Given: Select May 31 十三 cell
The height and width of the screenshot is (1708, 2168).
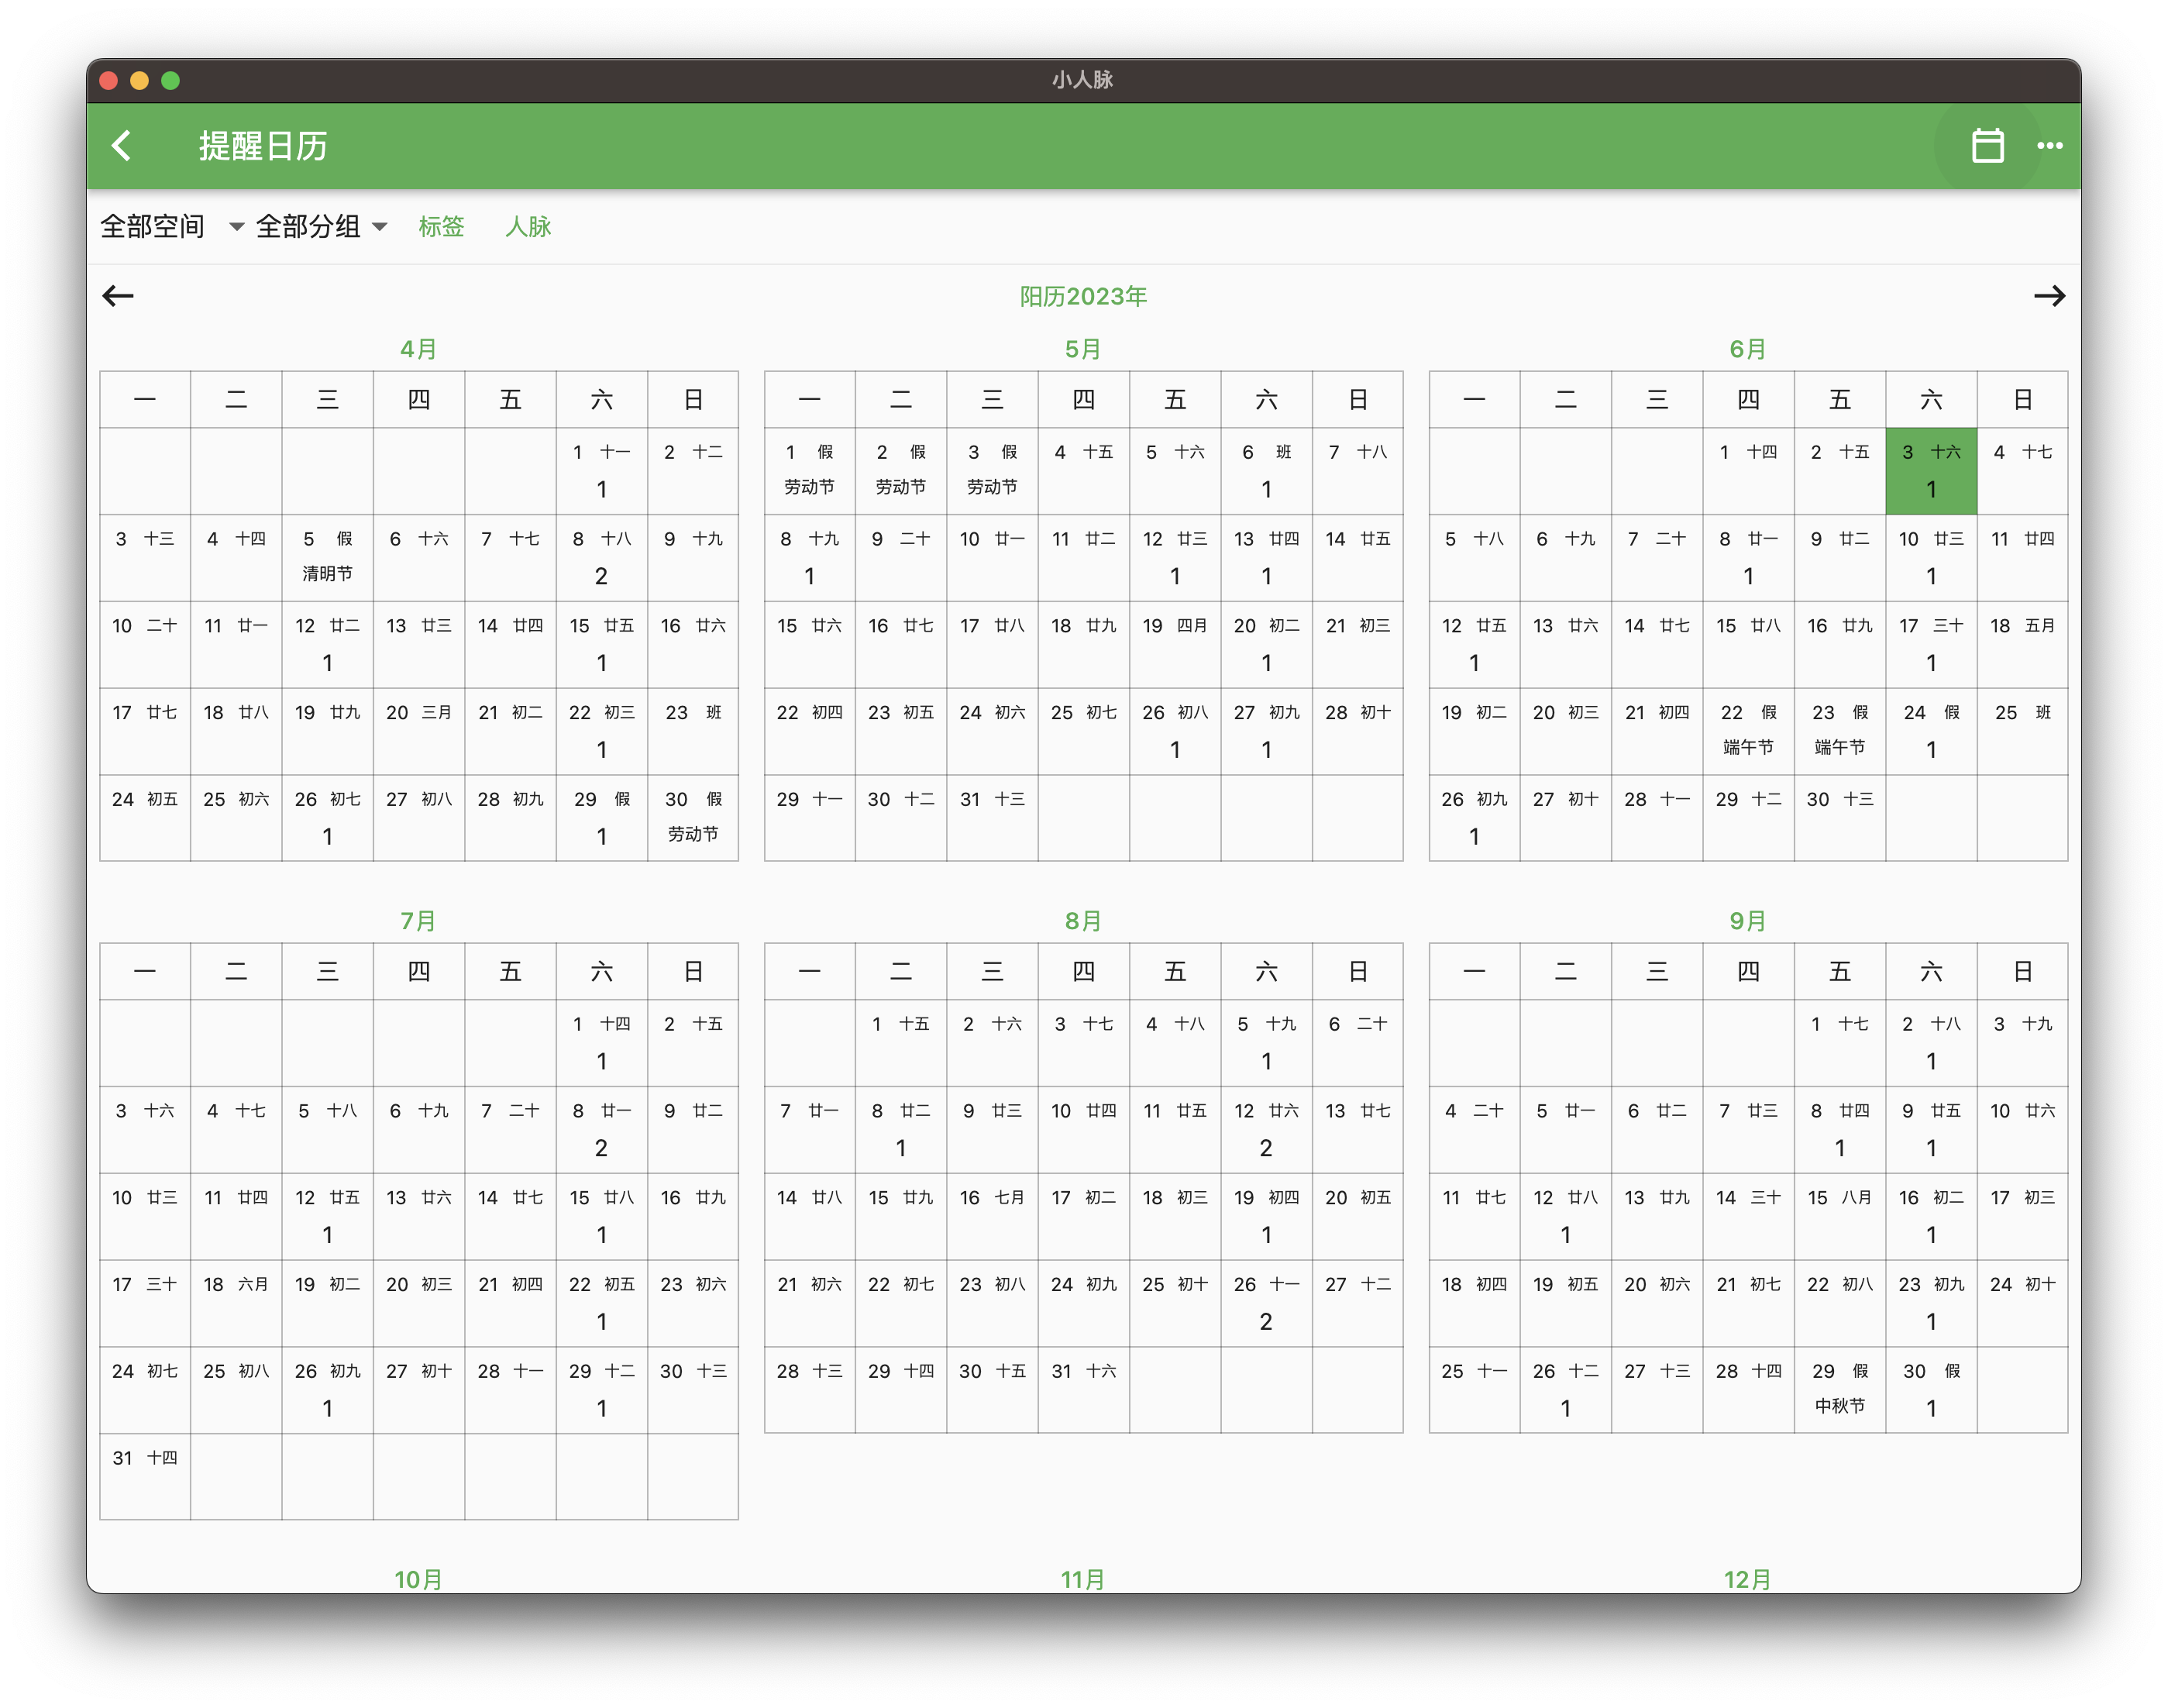Looking at the screenshot, I should click(992, 818).
